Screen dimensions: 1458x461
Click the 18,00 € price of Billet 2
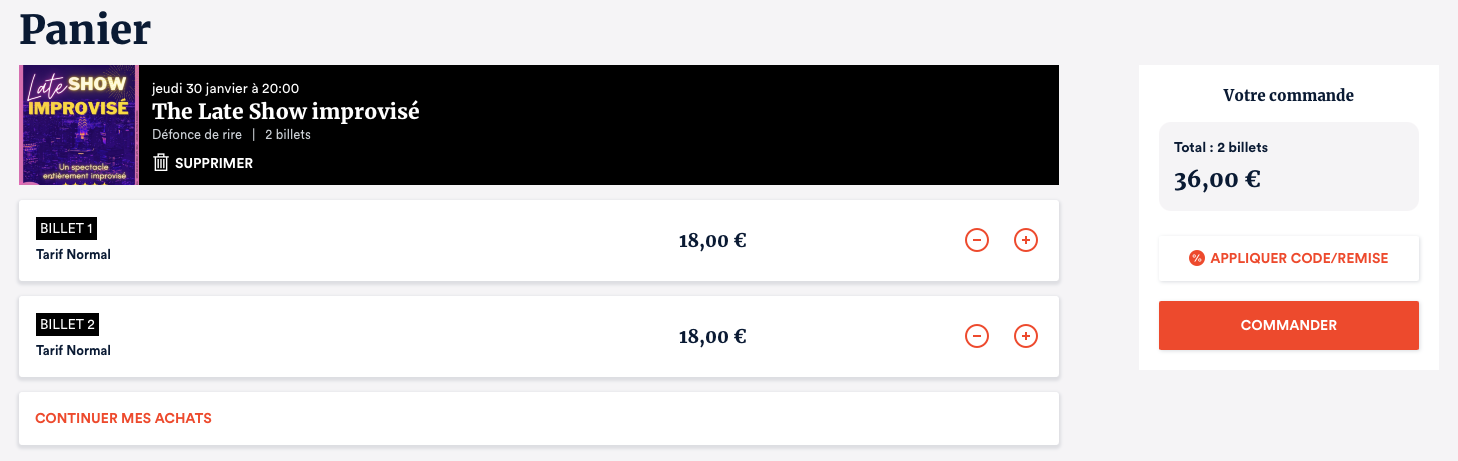click(x=712, y=336)
